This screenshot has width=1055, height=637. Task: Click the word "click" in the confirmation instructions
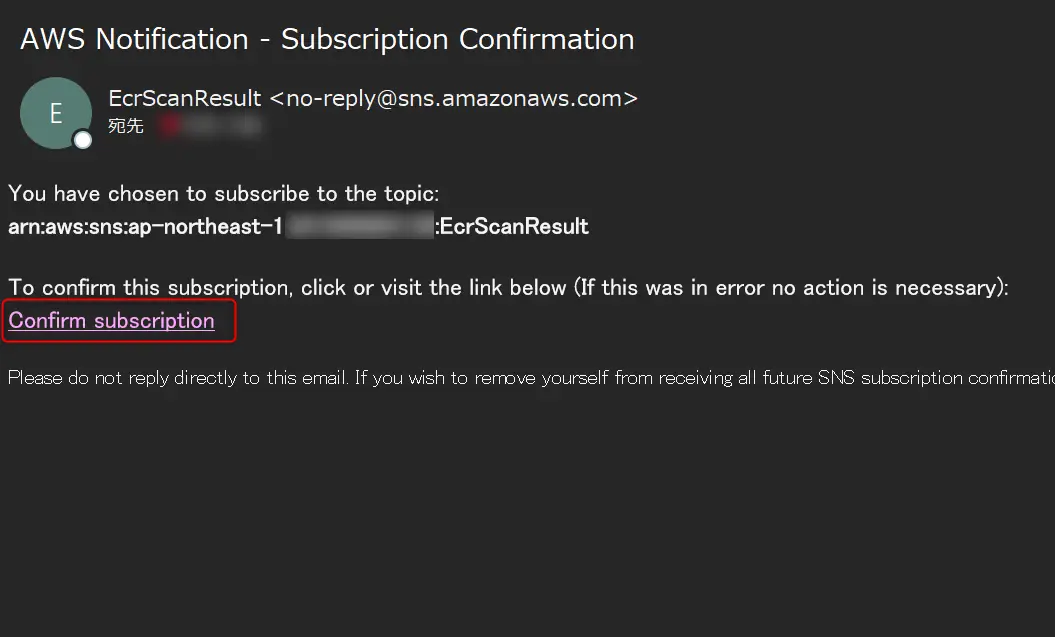point(324,288)
